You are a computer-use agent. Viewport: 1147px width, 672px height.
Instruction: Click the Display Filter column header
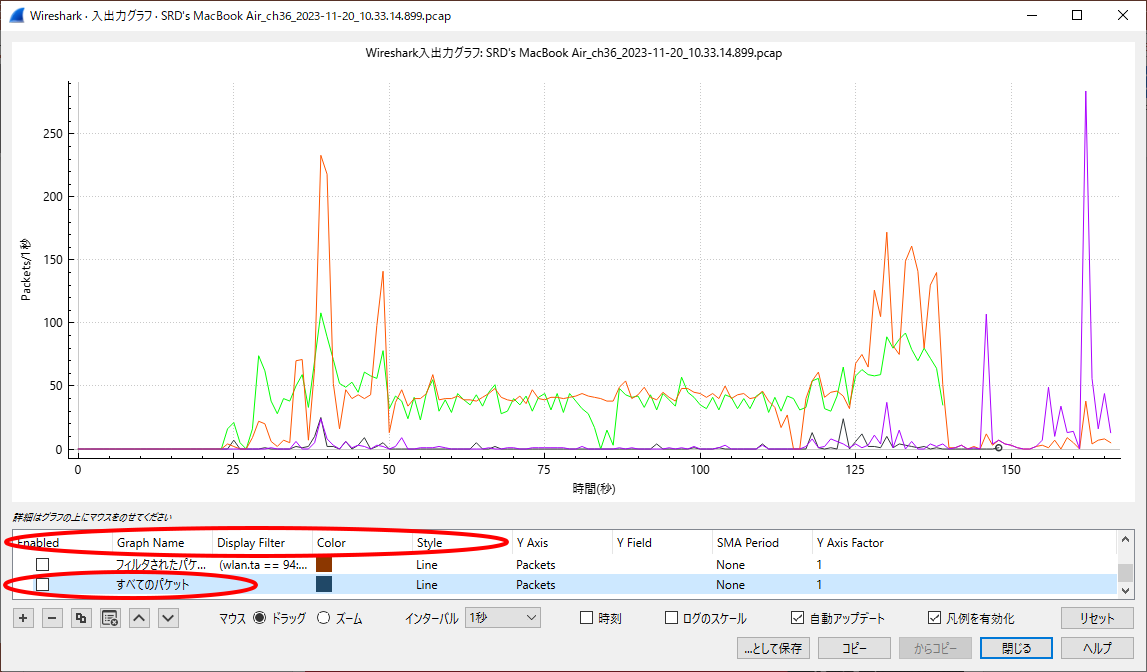251,543
